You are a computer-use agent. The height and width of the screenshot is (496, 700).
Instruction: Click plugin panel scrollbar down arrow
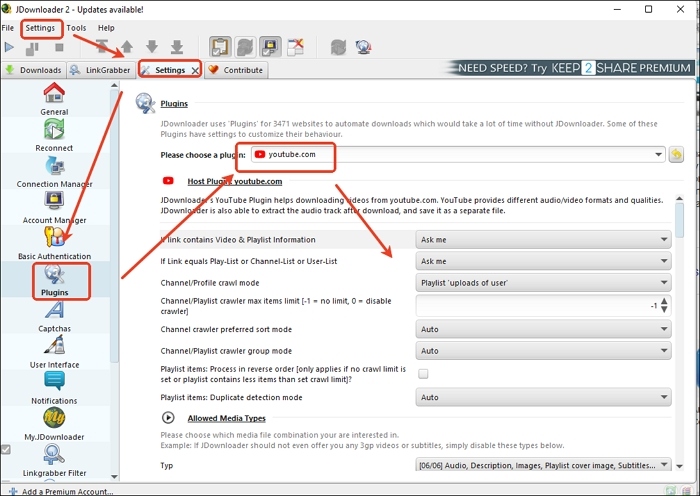679,466
